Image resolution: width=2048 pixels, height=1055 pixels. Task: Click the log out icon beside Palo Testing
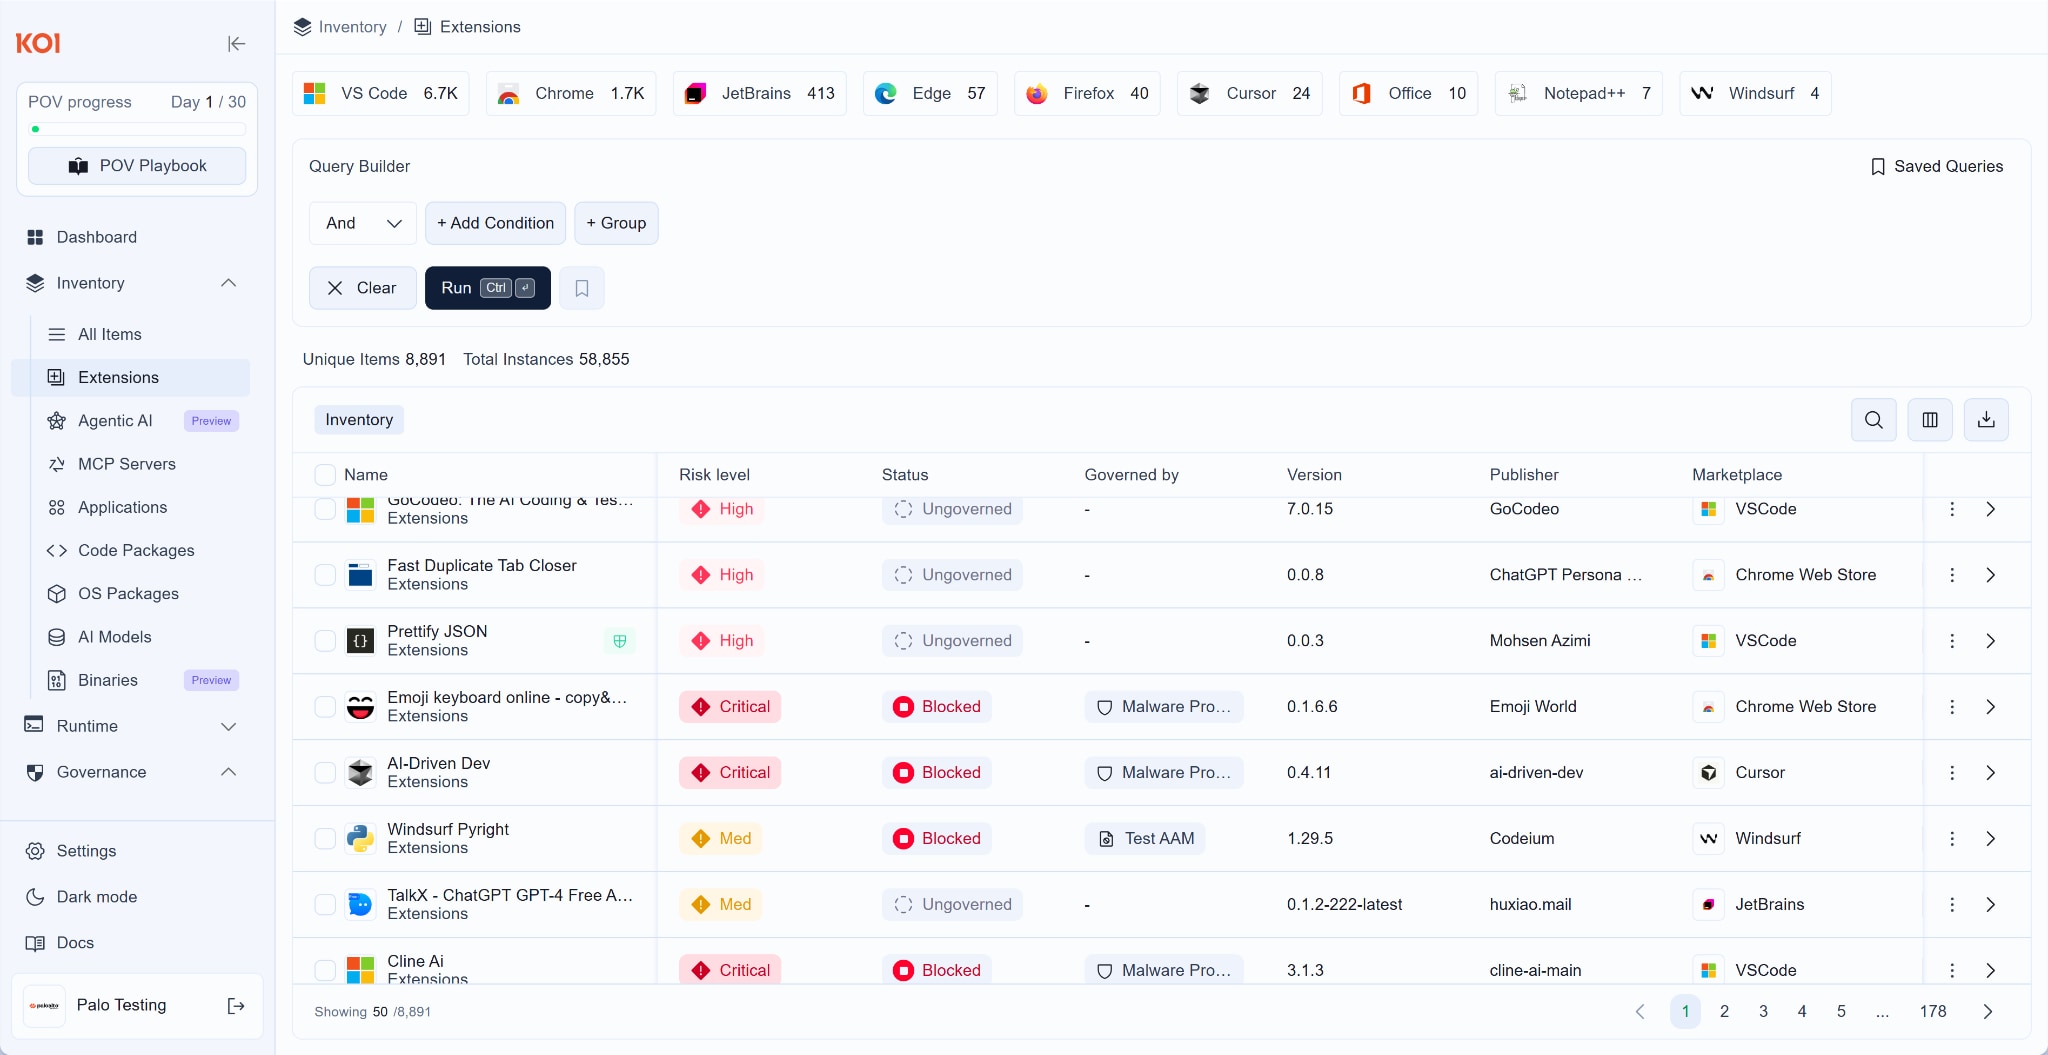click(x=236, y=1005)
